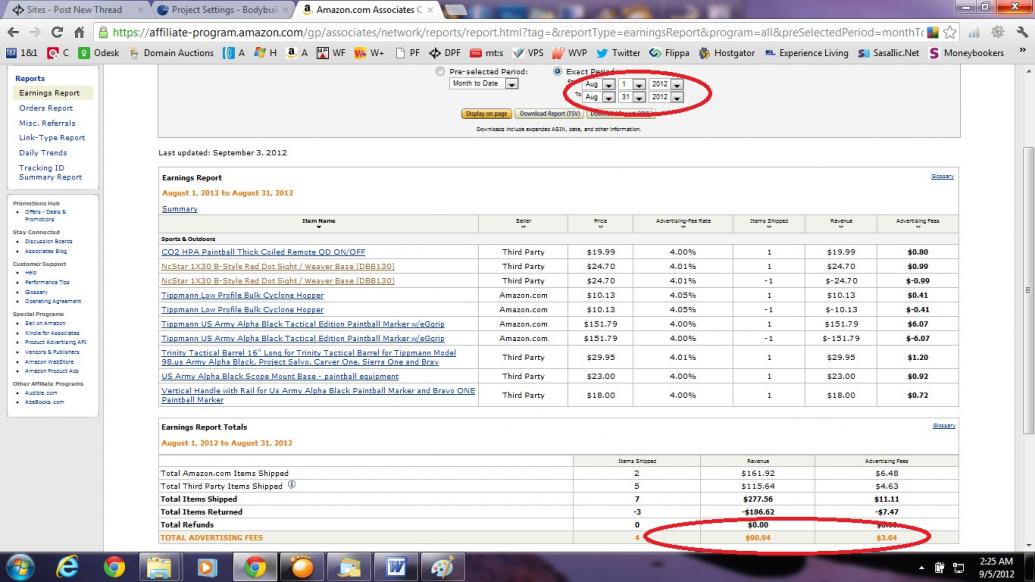
Task: Click the Summary link under Earnings Report
Action: tap(180, 209)
